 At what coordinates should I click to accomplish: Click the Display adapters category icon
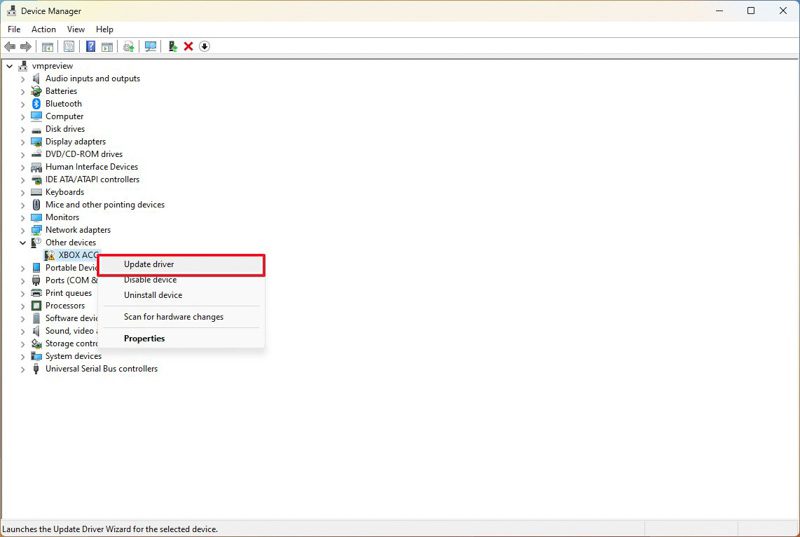pos(36,141)
